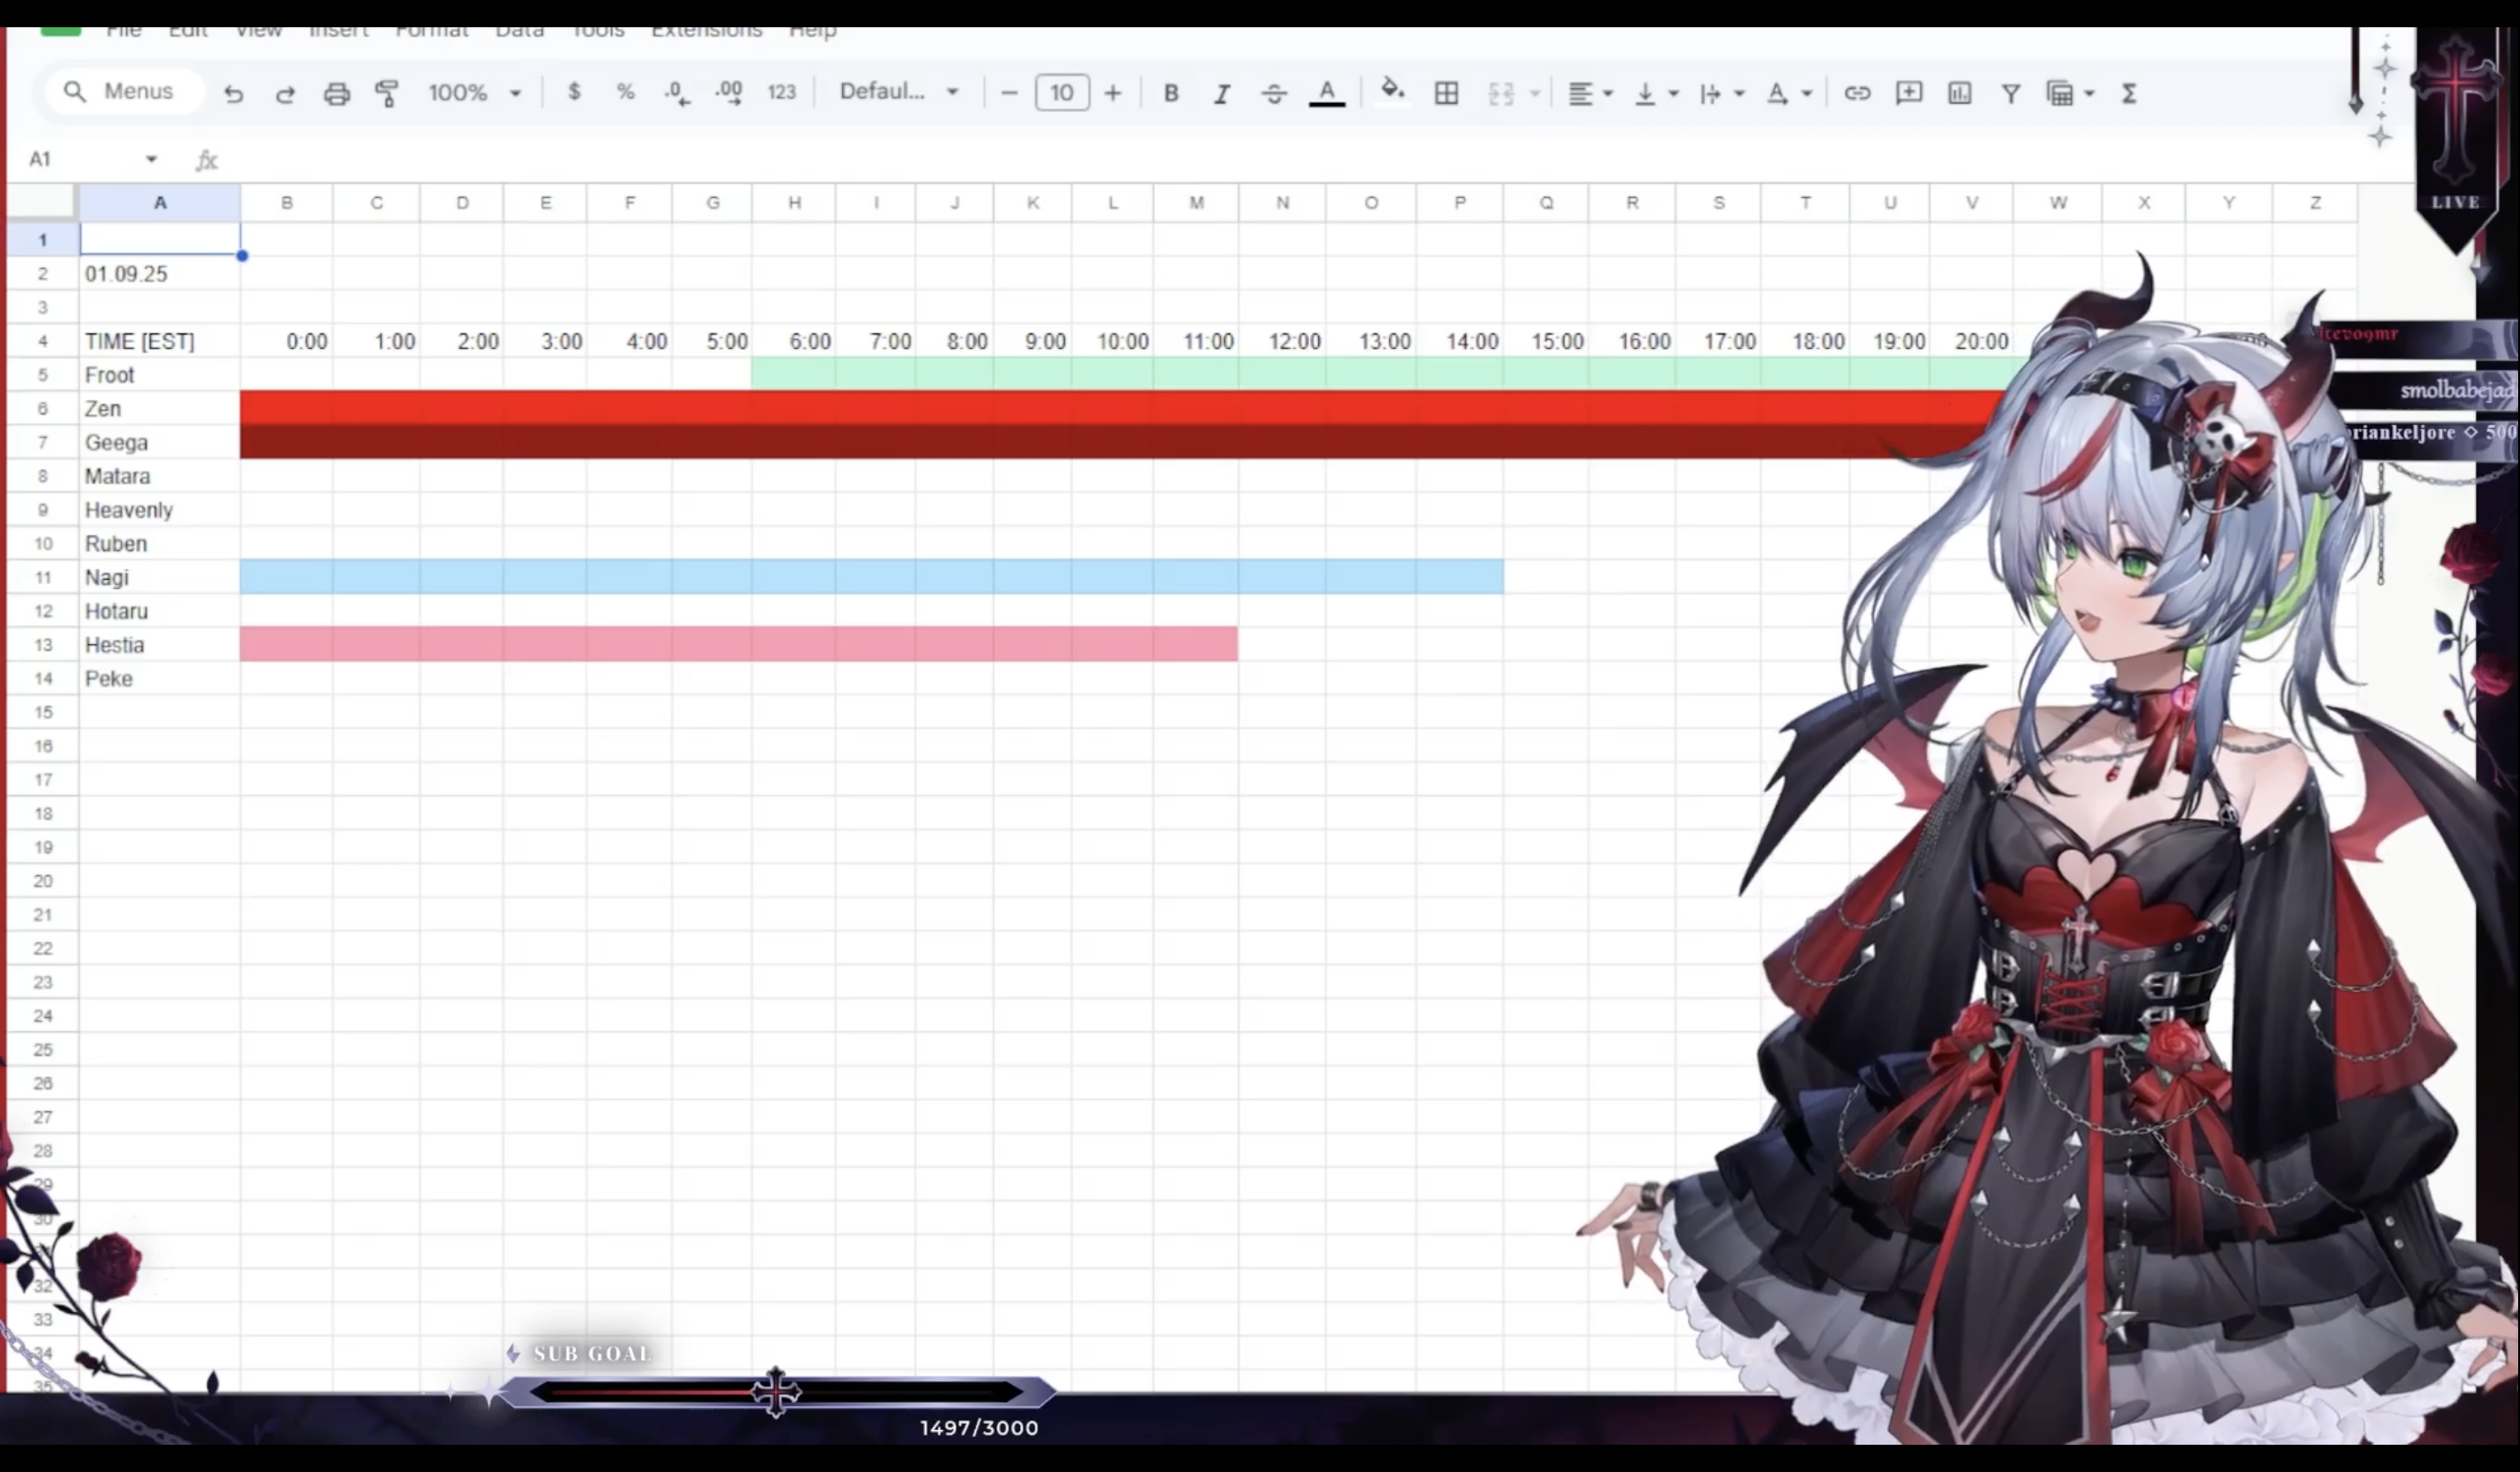This screenshot has width=2520, height=1472.
Task: Click the merge cells icon
Action: click(1501, 93)
